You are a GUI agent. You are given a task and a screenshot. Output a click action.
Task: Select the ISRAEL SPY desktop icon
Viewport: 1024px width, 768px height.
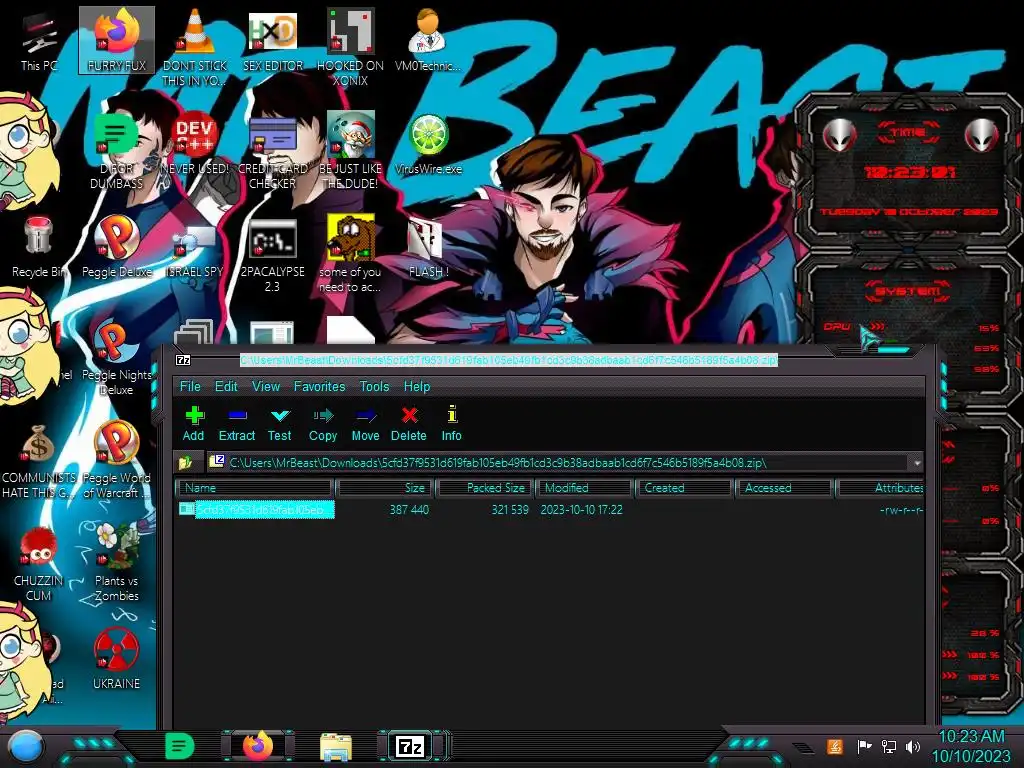[195, 251]
